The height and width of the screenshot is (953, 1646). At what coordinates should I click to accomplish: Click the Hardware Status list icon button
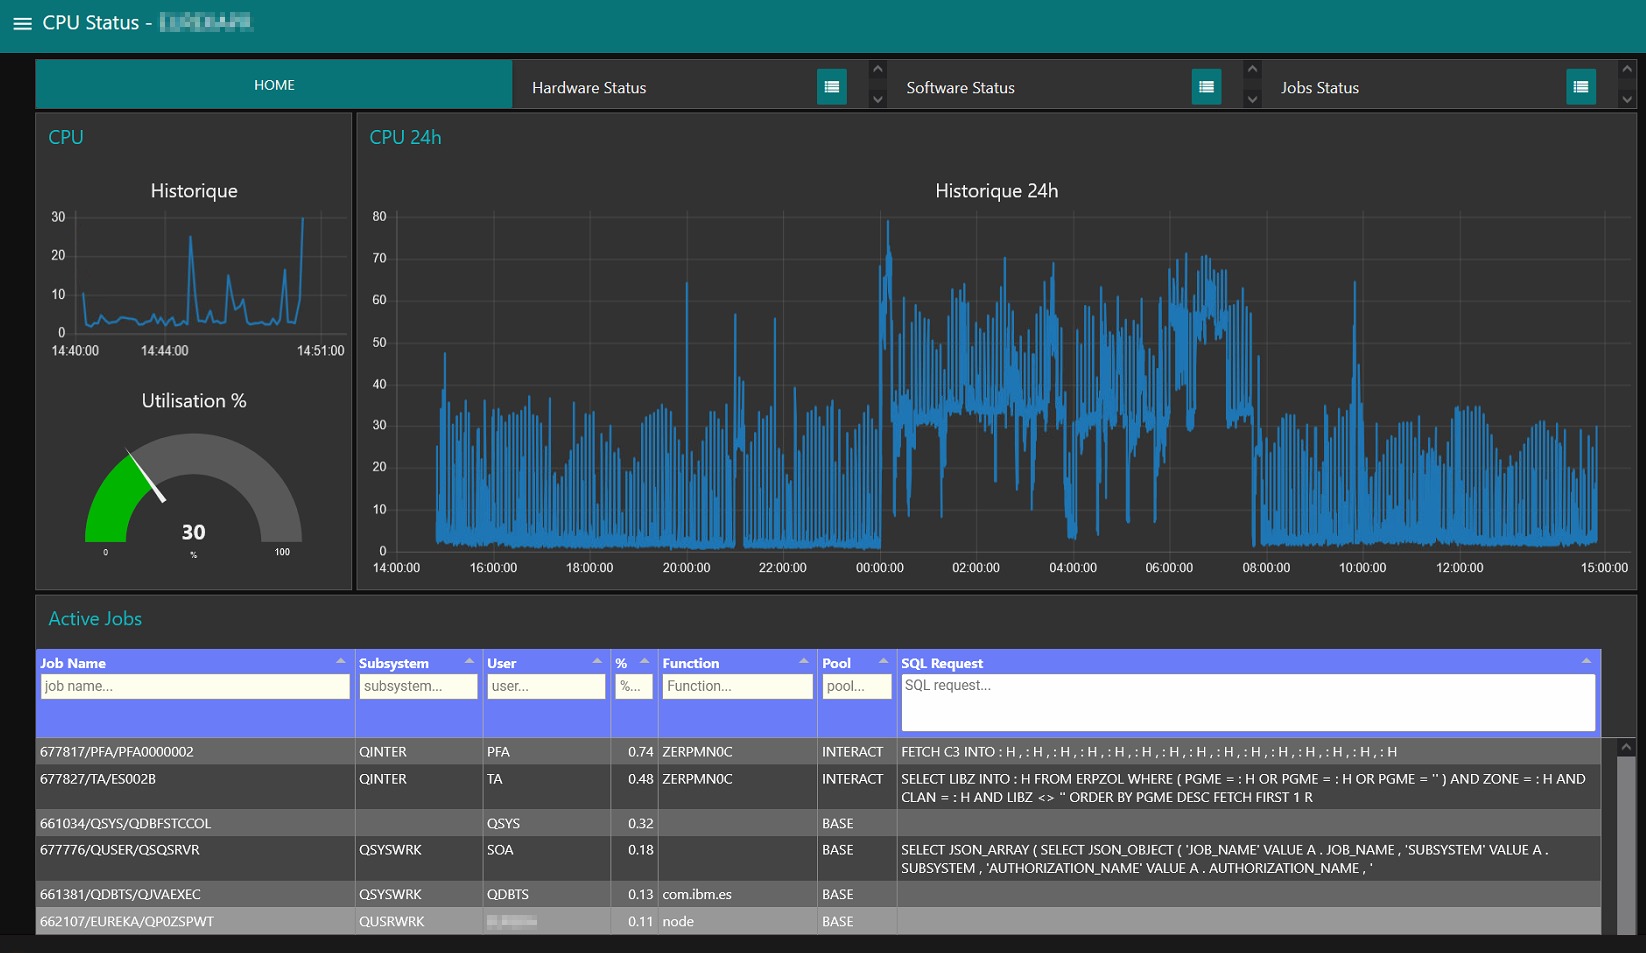point(831,87)
